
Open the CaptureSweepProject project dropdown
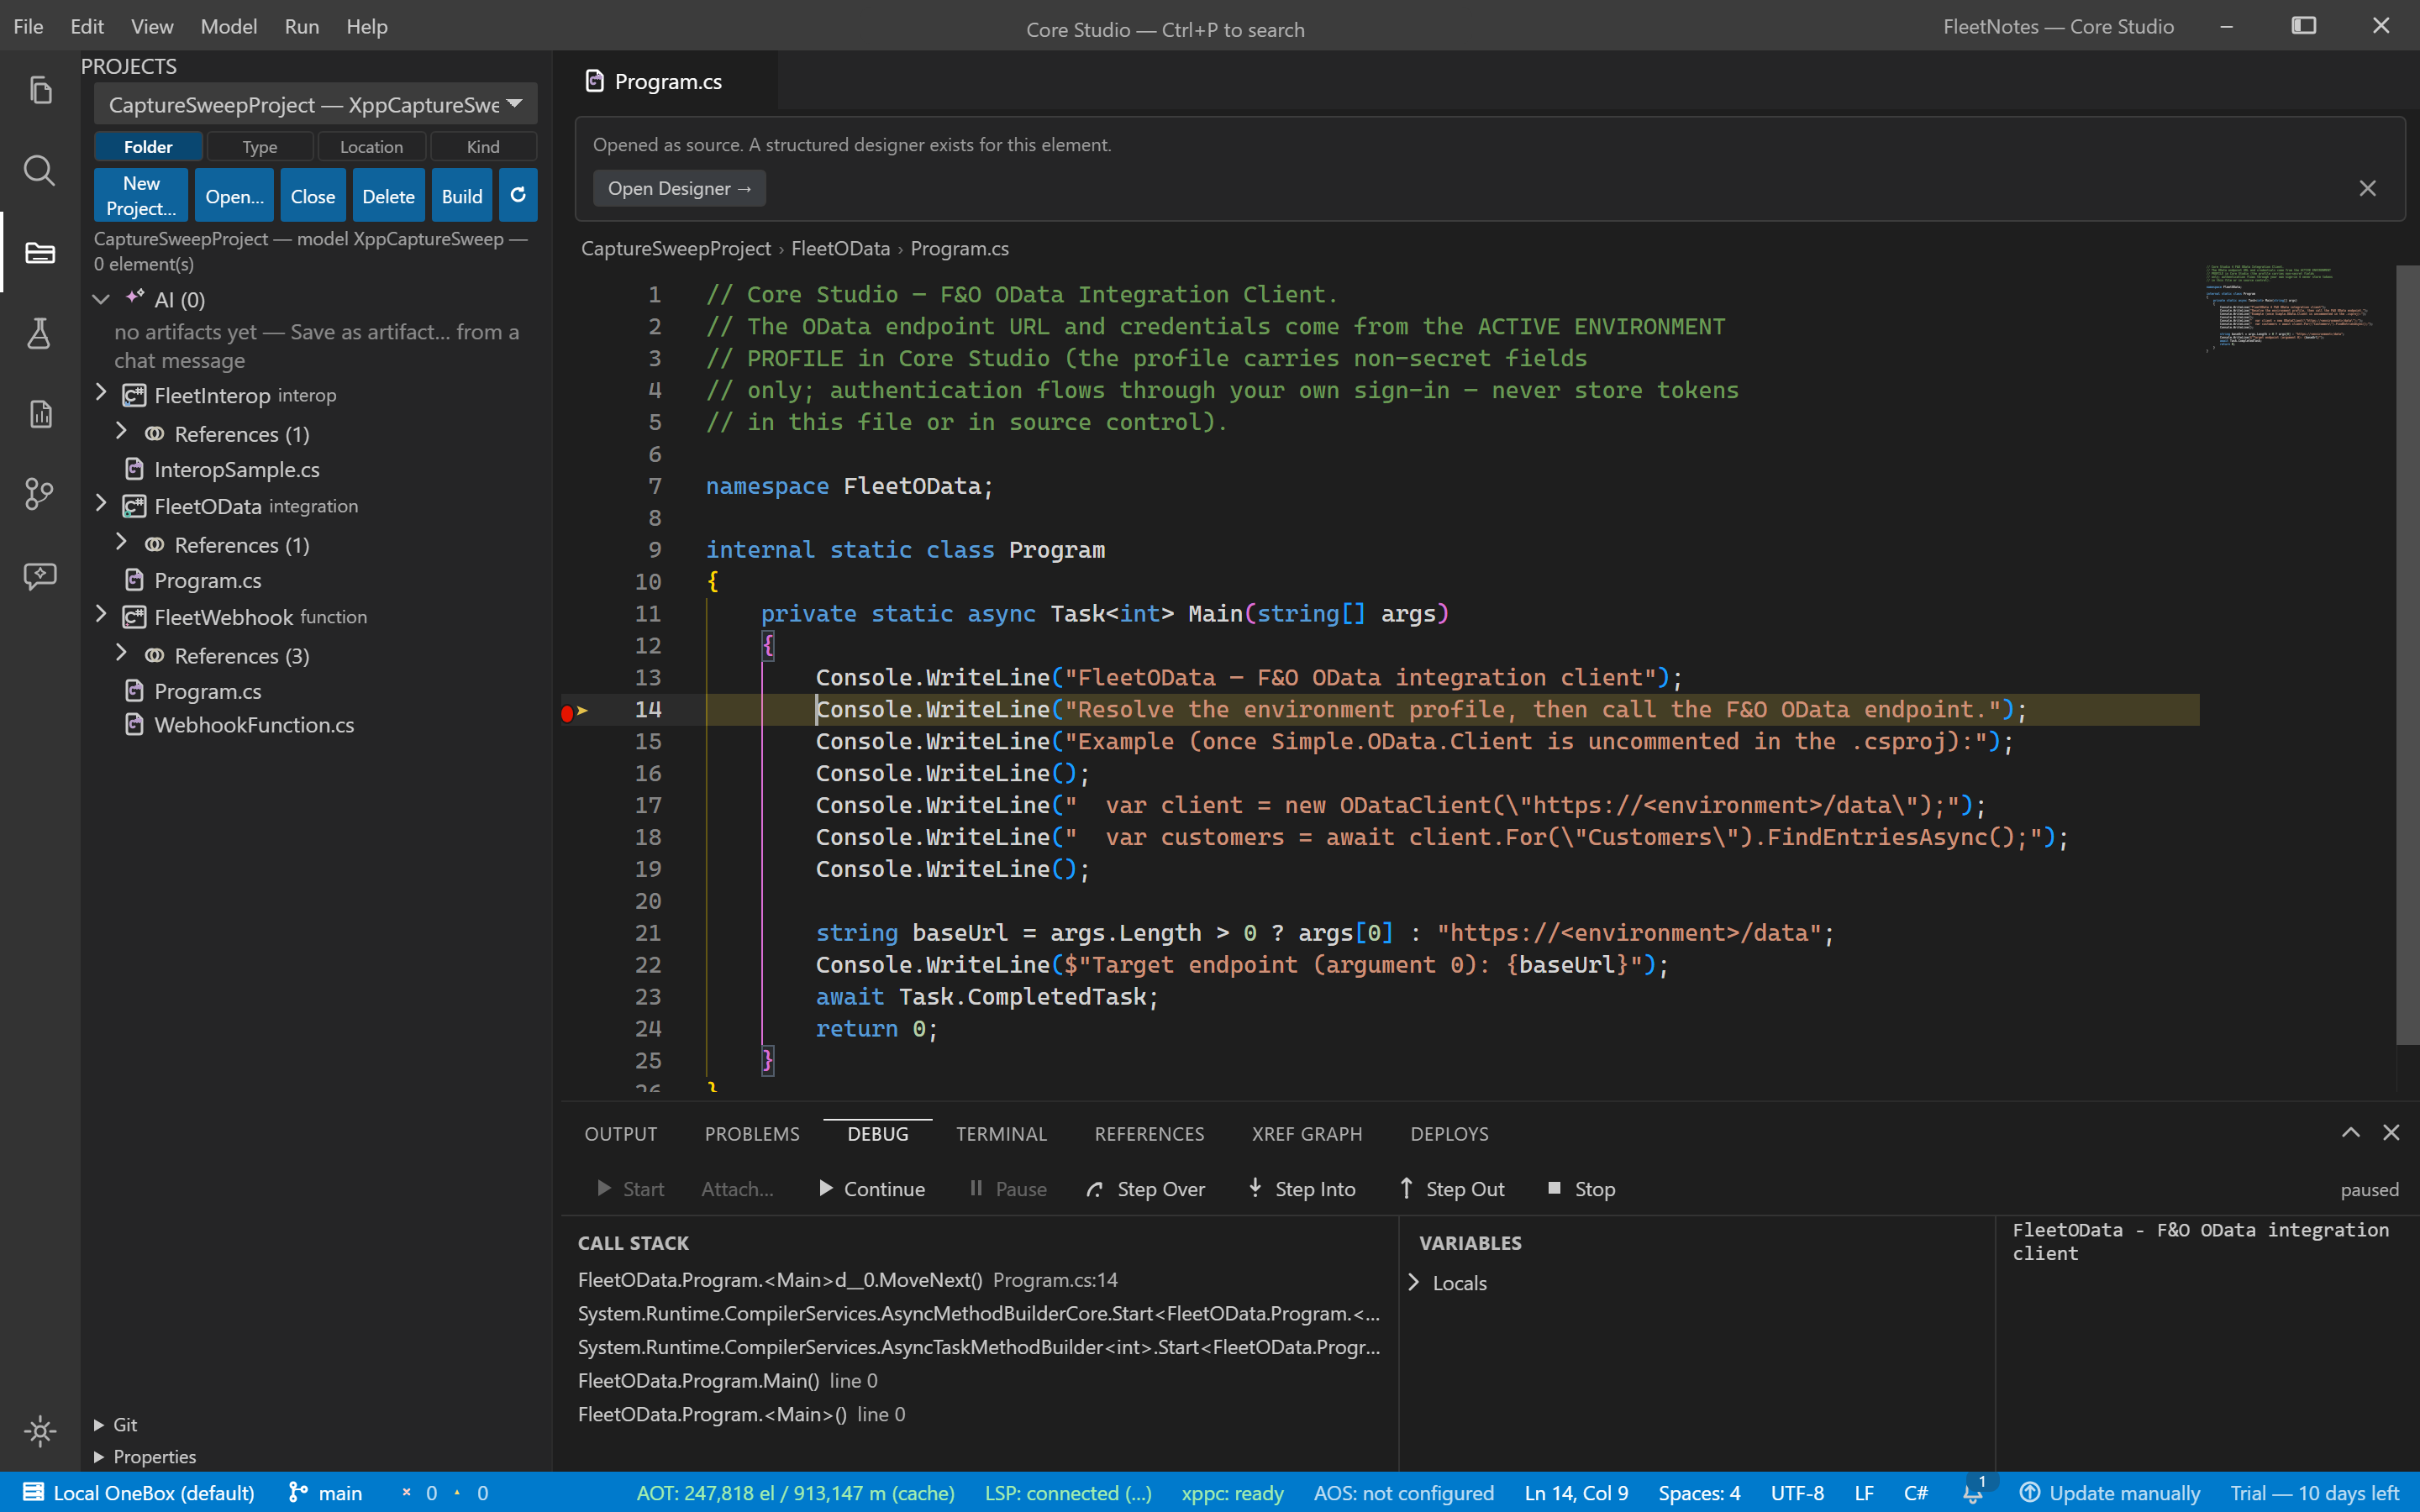(316, 104)
